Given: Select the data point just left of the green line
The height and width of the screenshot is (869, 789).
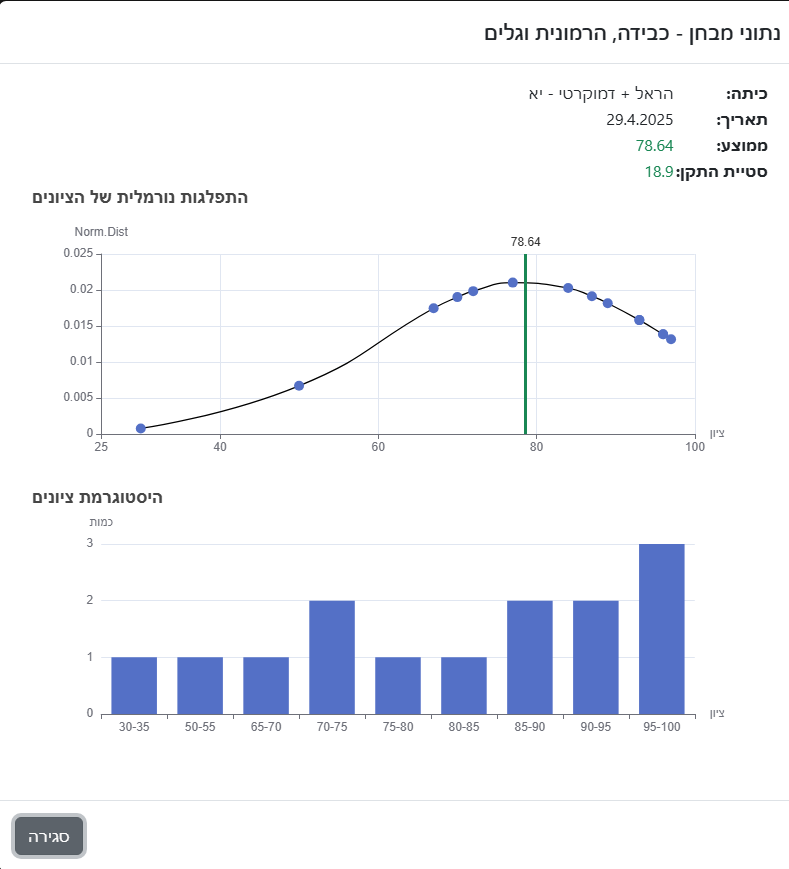Looking at the screenshot, I should [x=513, y=282].
